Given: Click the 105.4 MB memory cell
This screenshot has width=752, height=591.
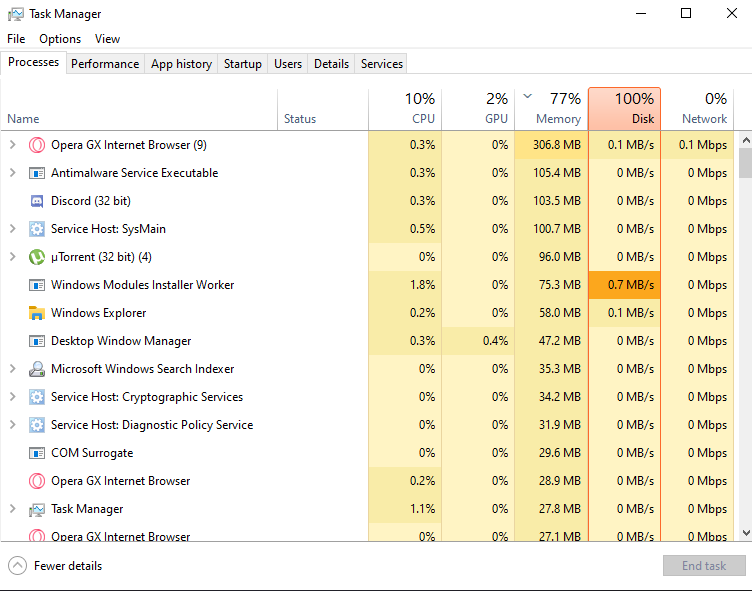Looking at the screenshot, I should (552, 173).
